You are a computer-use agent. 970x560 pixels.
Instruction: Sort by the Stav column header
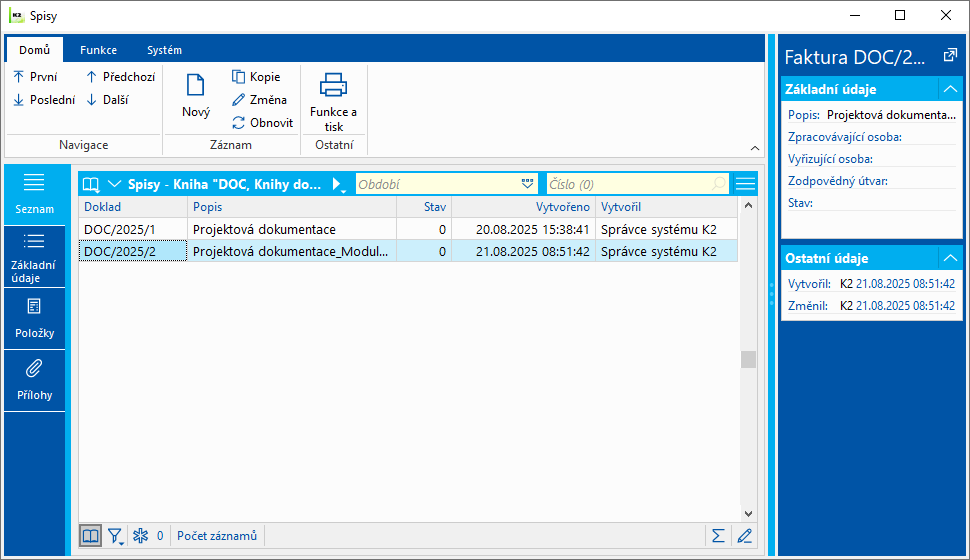coord(424,207)
